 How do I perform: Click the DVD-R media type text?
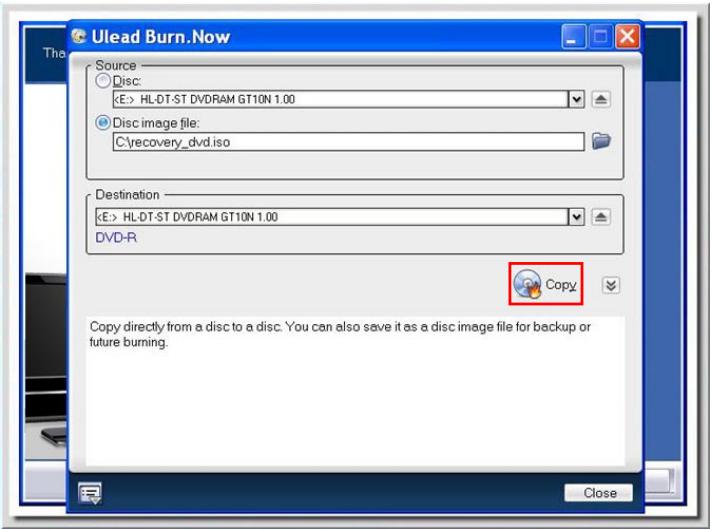click(116, 237)
